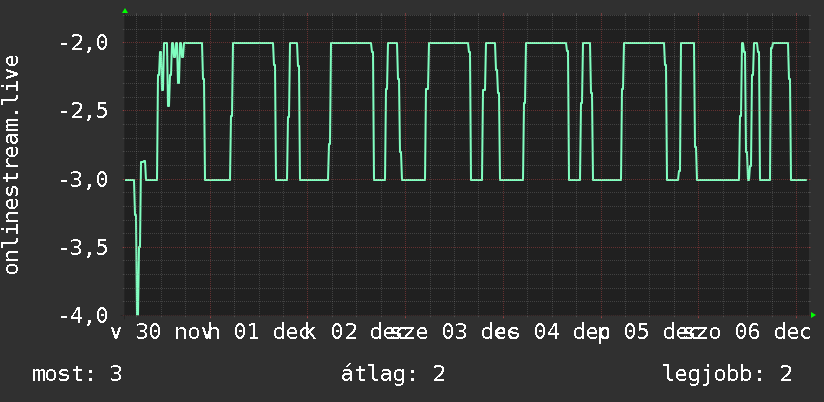This screenshot has height=402, width=824.
Task: Click the 'átlag: 2' statistic
Action: 393,374
